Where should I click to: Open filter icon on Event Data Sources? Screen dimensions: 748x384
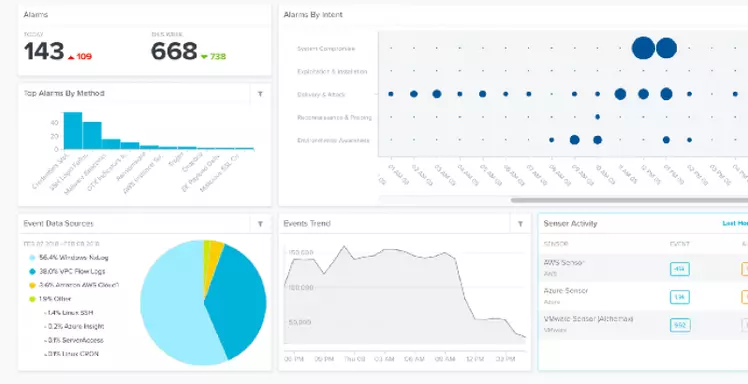tap(260, 224)
